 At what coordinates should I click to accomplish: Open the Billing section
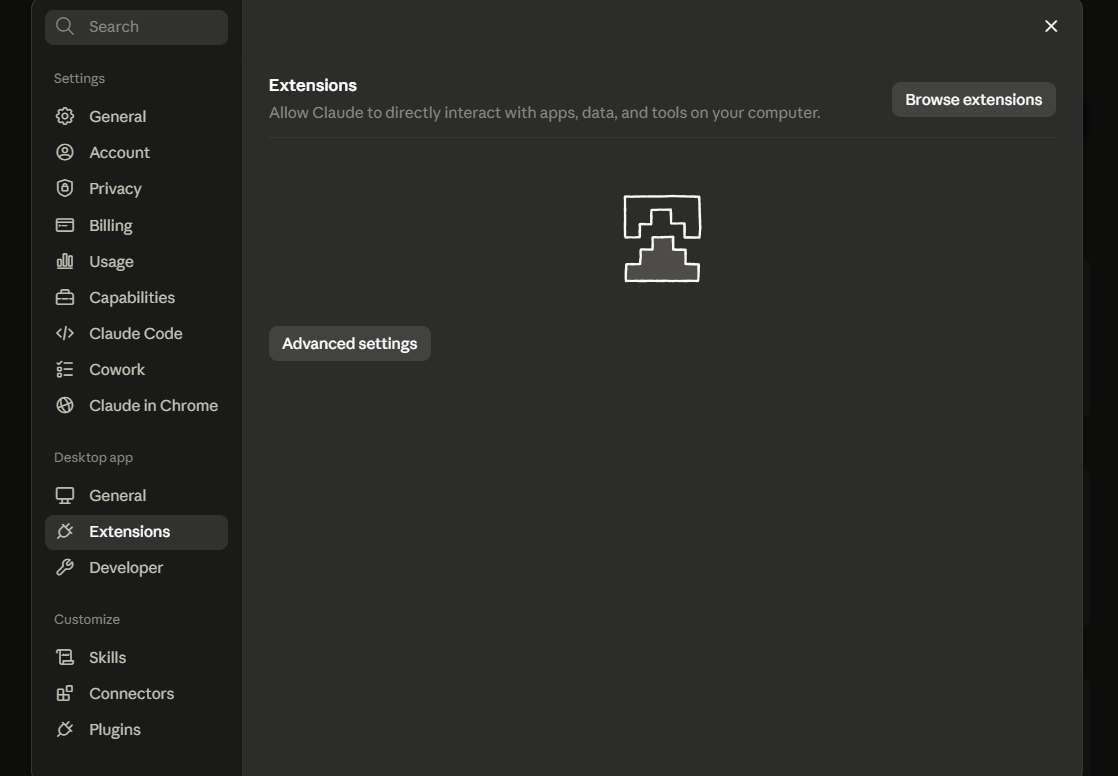click(x=136, y=225)
